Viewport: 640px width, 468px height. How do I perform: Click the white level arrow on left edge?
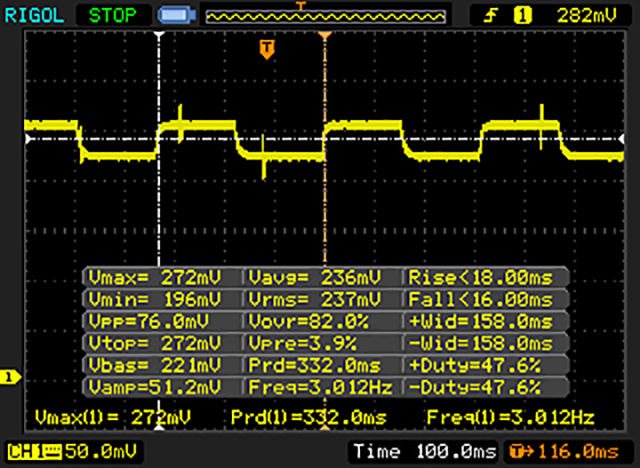click(28, 139)
